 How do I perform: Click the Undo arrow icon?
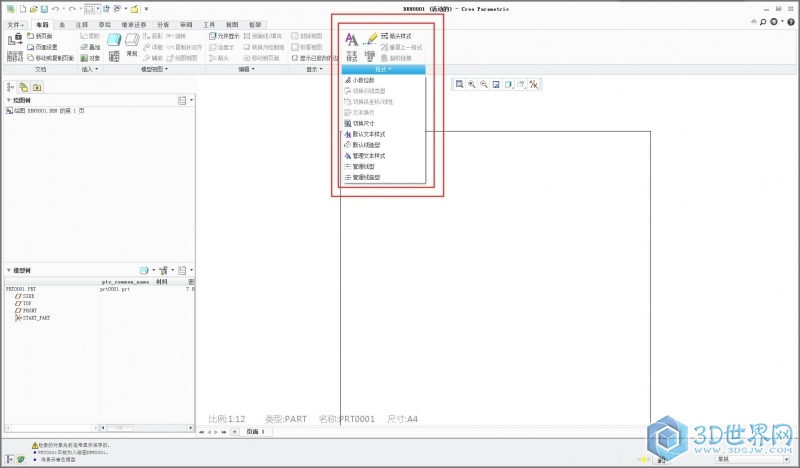coord(56,9)
